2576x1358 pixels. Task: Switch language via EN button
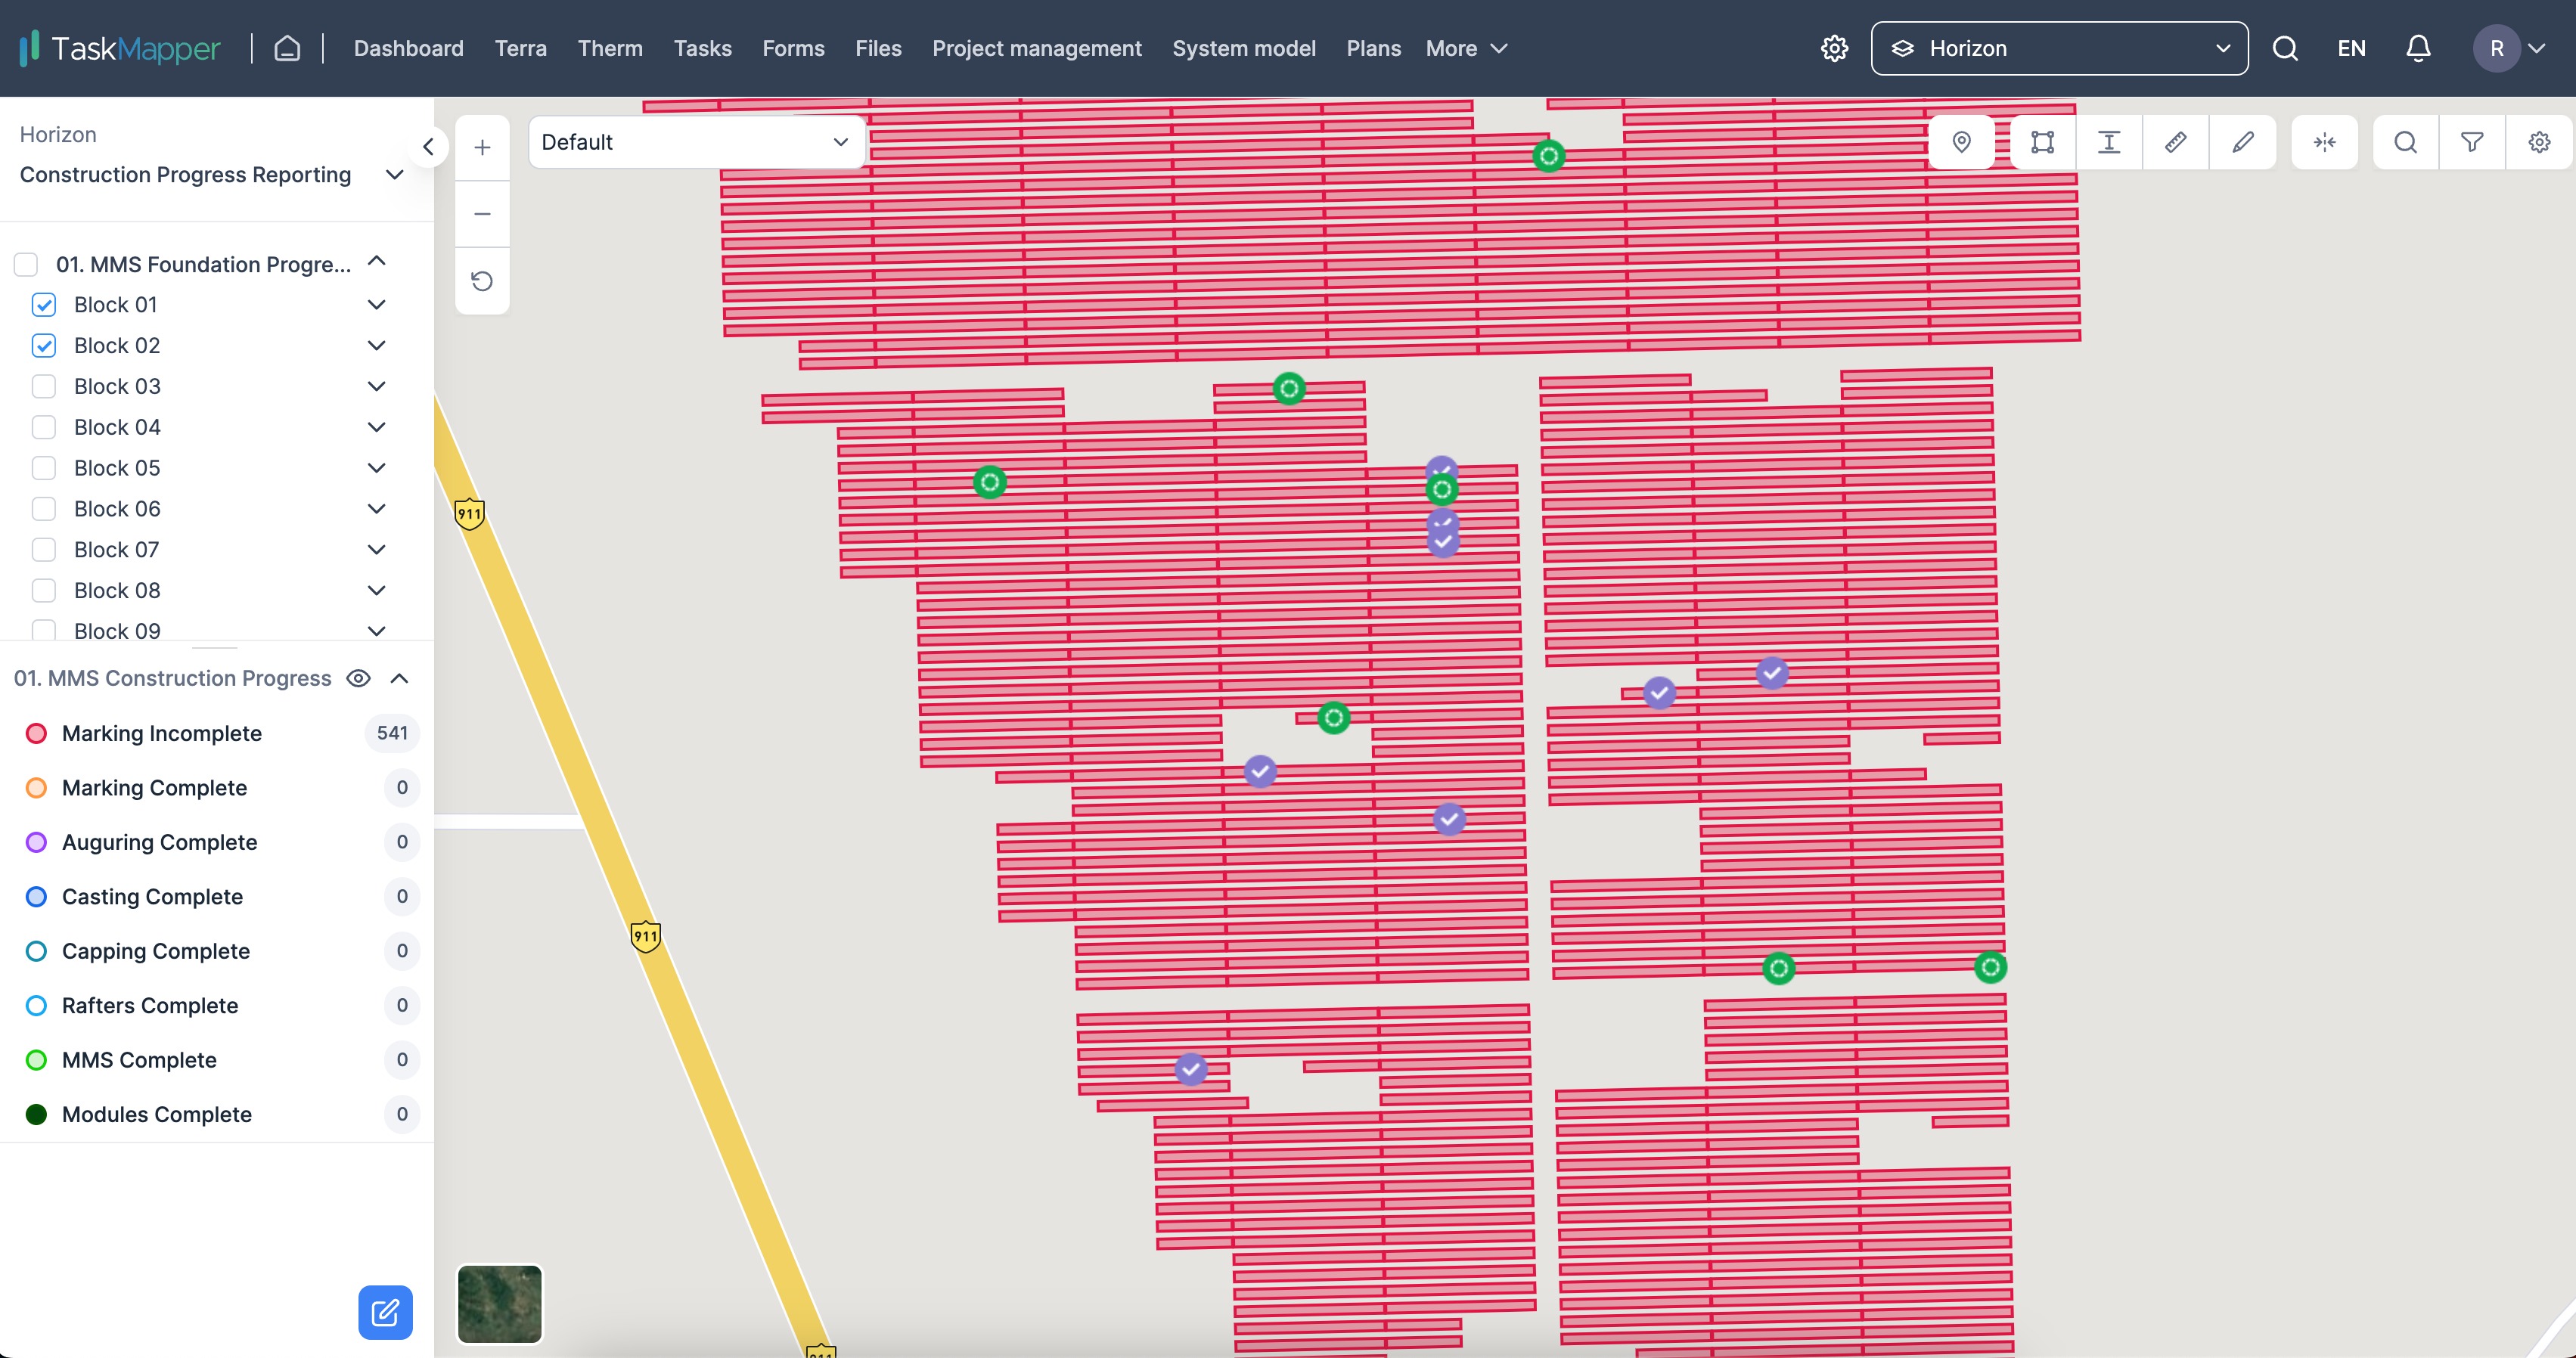[x=2351, y=48]
